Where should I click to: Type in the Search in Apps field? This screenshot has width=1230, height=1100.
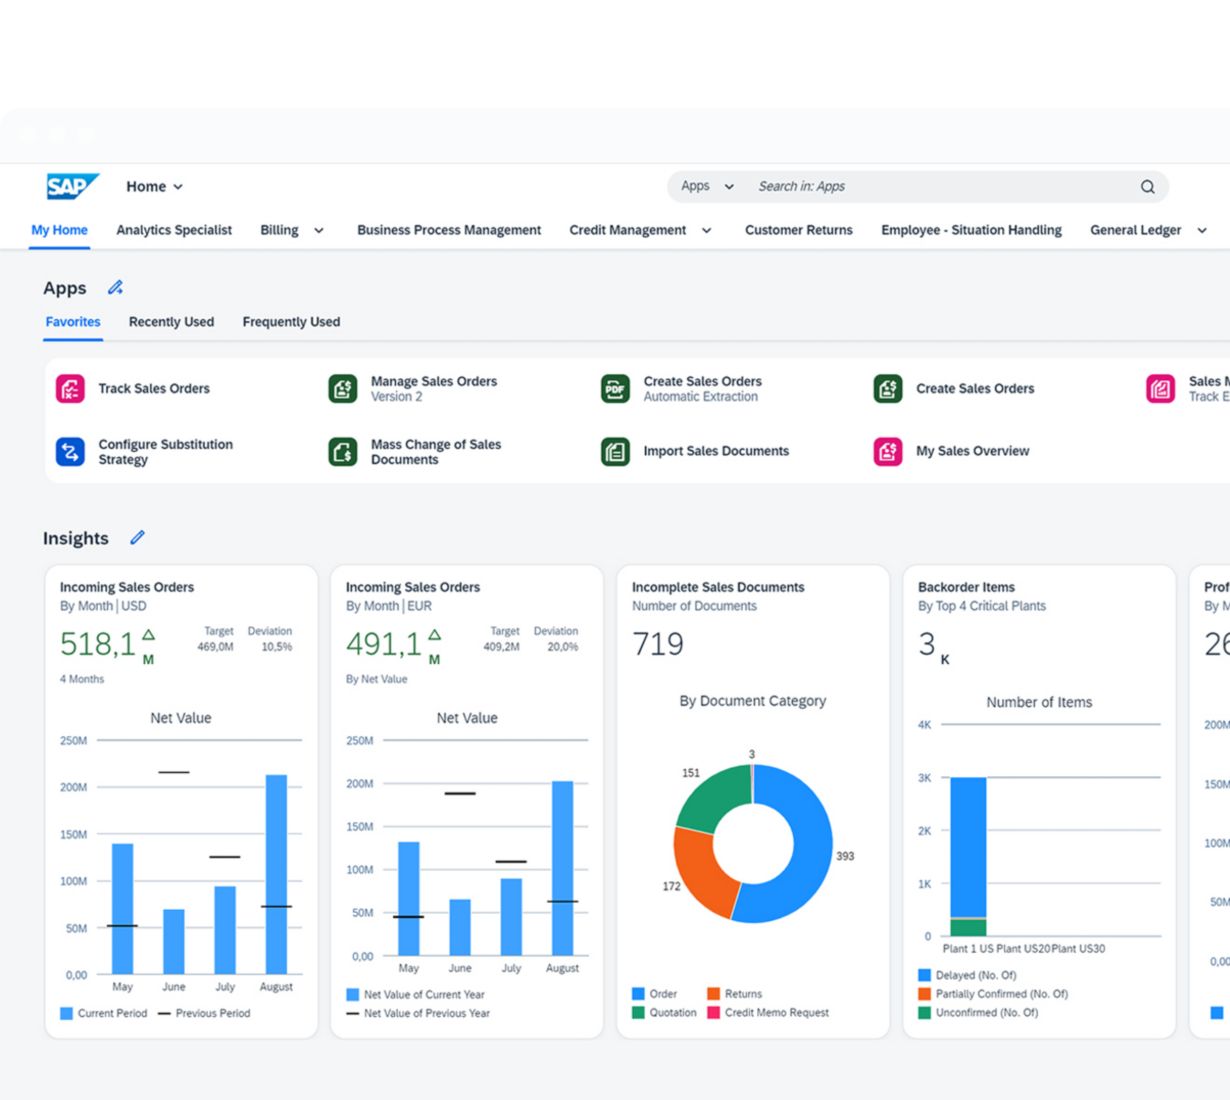pos(940,187)
